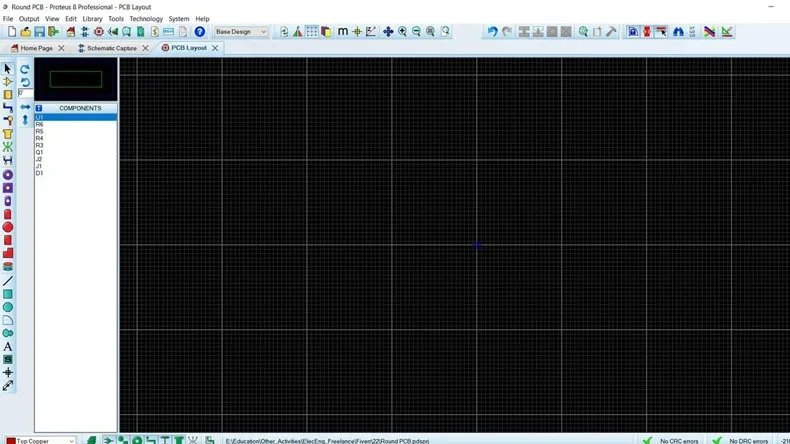The height and width of the screenshot is (444, 790).
Task: Open the Library menu
Action: point(92,19)
